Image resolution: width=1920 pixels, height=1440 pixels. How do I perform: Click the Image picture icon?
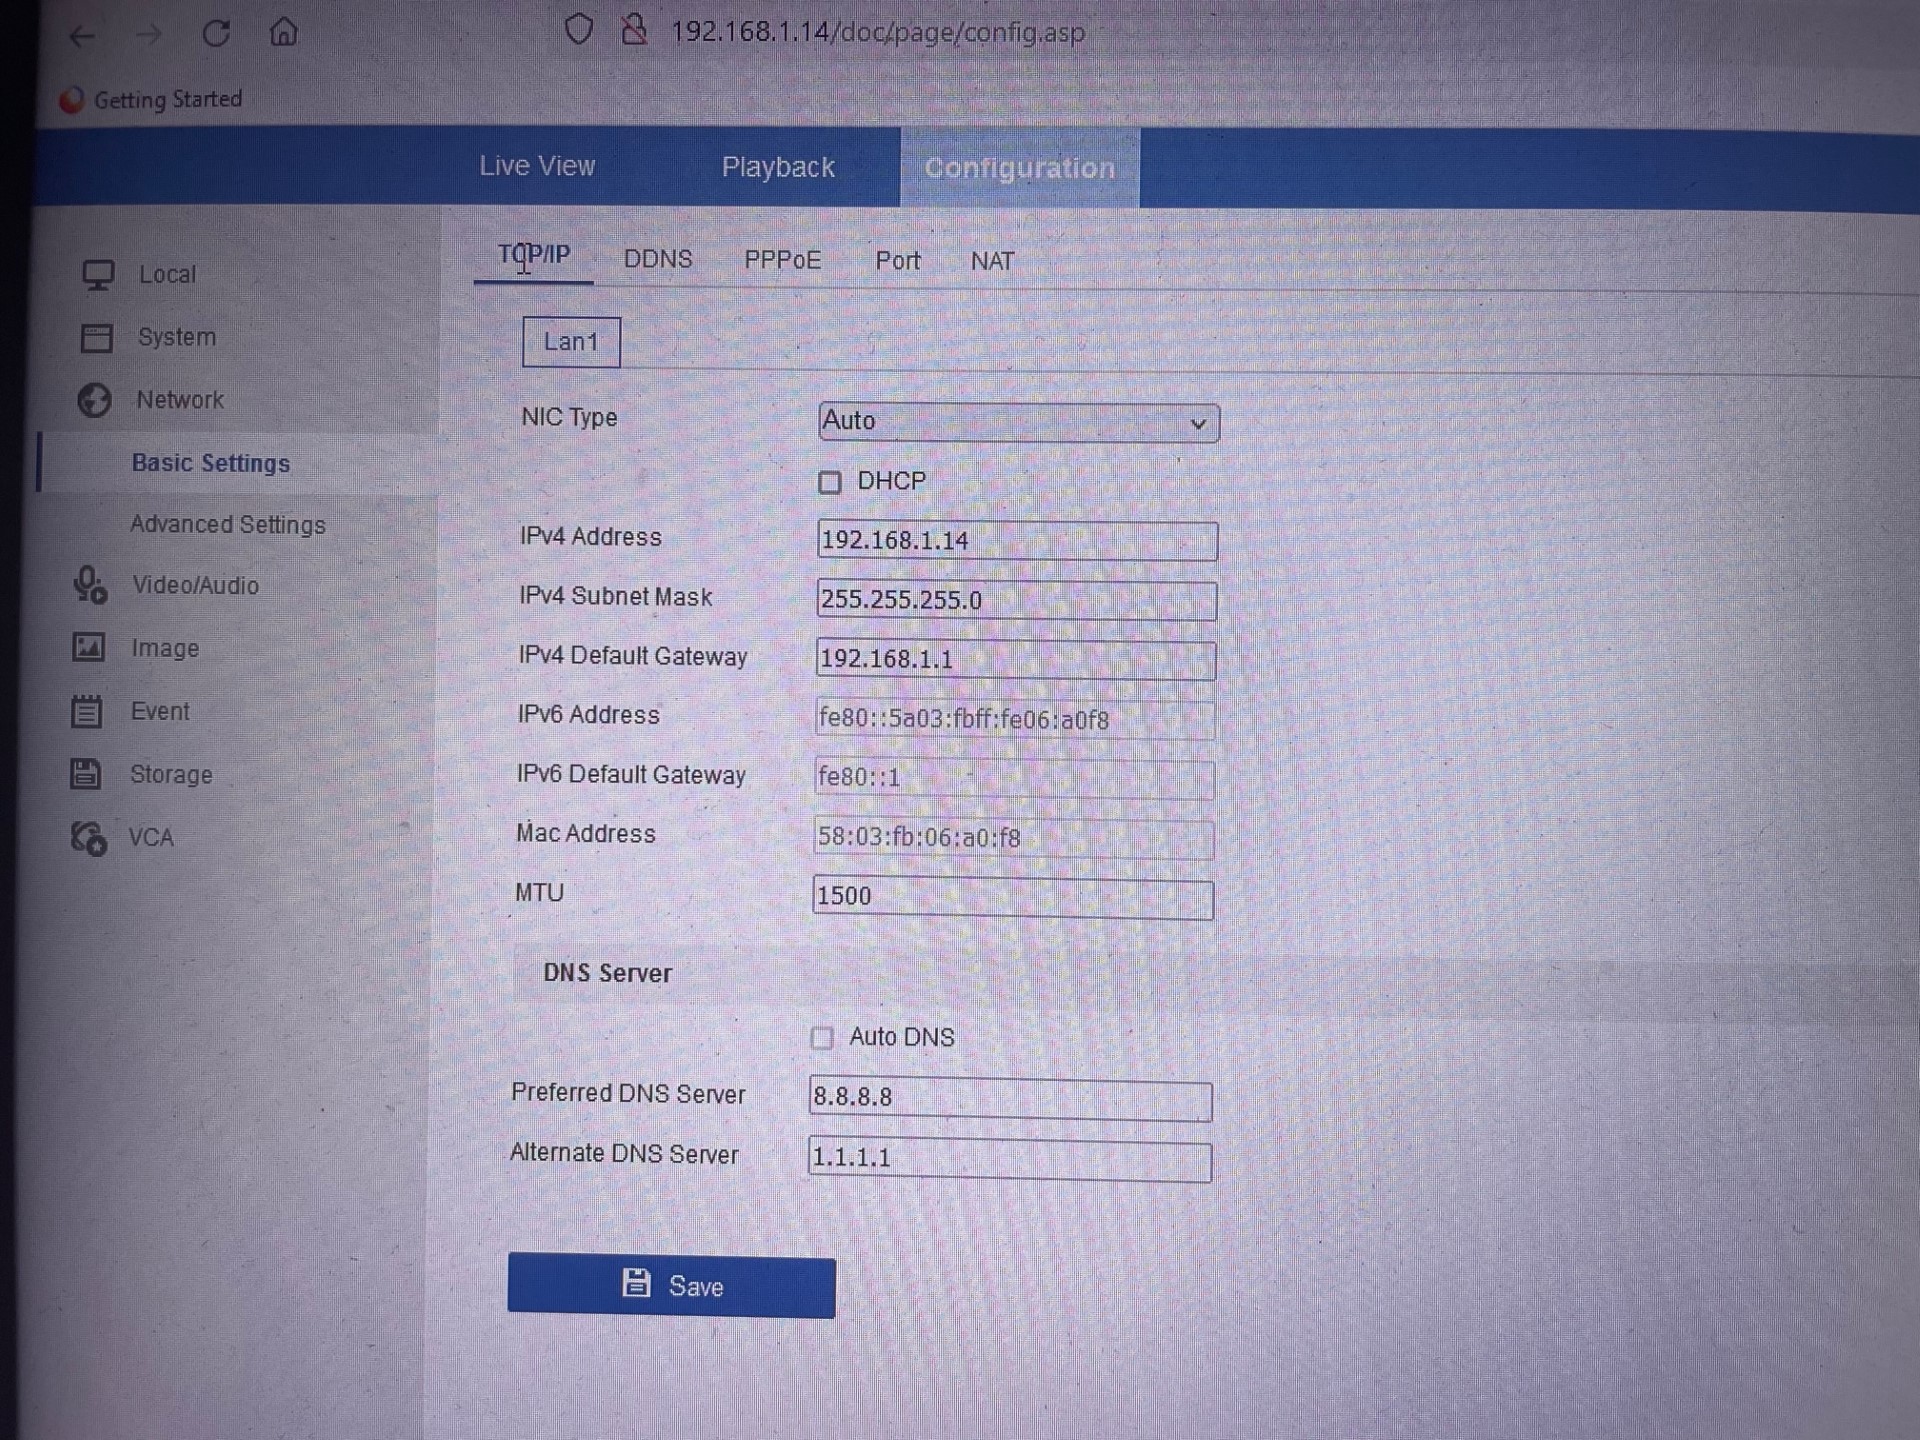coord(88,648)
